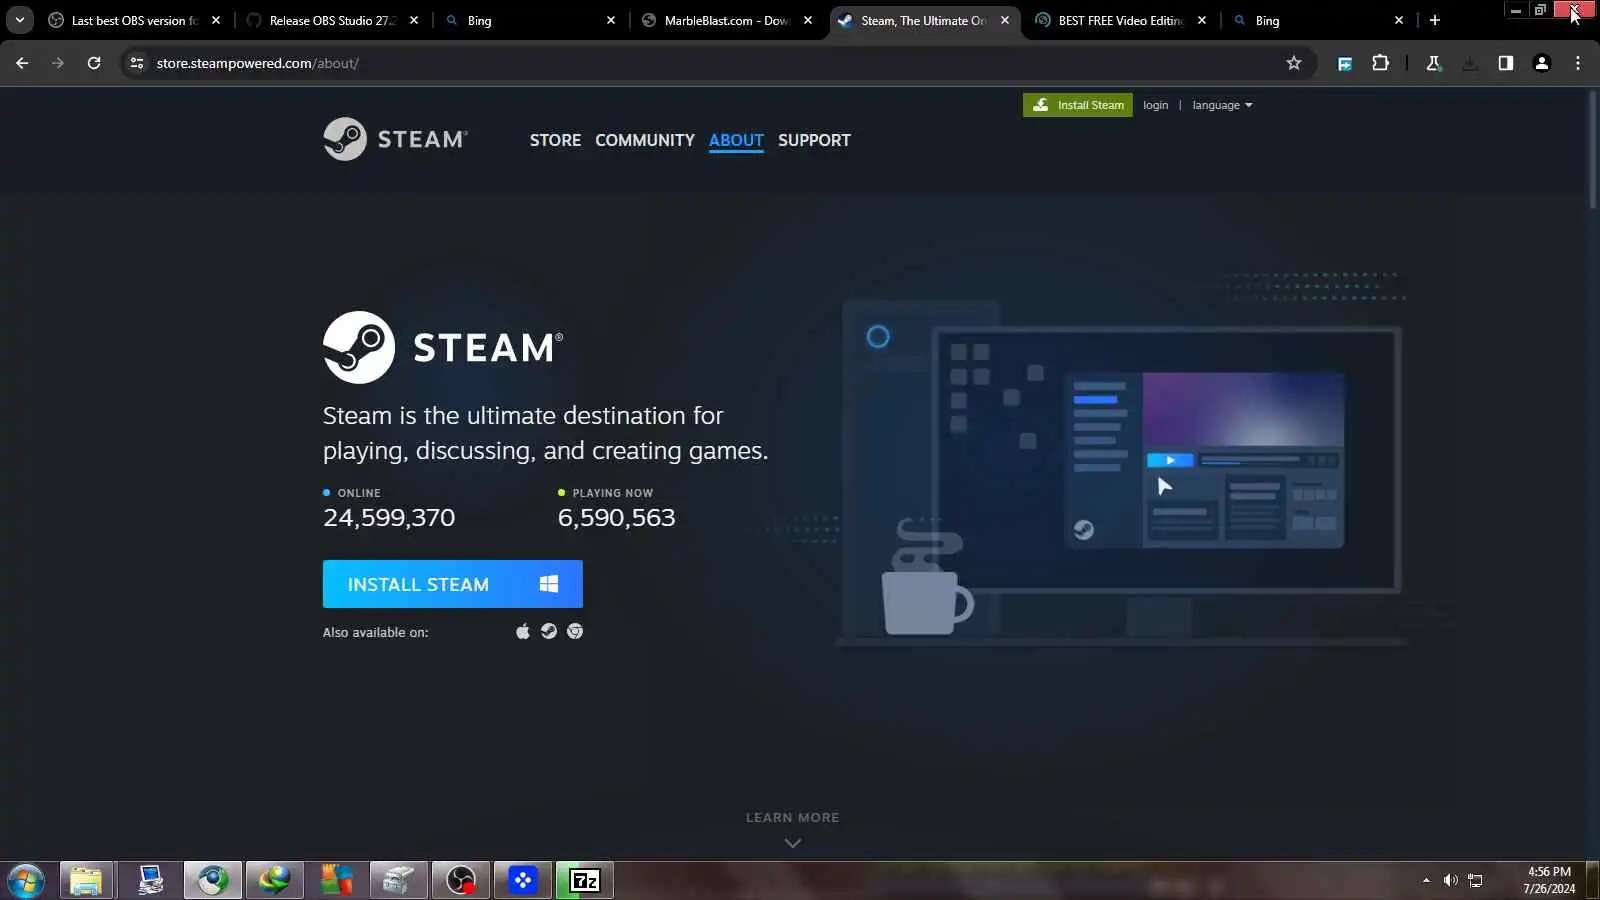Click the 'Also available on:' label
This screenshot has width=1600, height=900.
coord(375,632)
